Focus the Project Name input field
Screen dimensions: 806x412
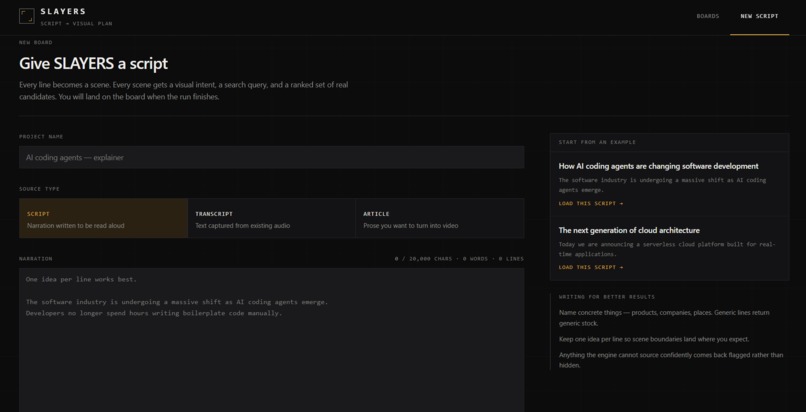[271, 157]
